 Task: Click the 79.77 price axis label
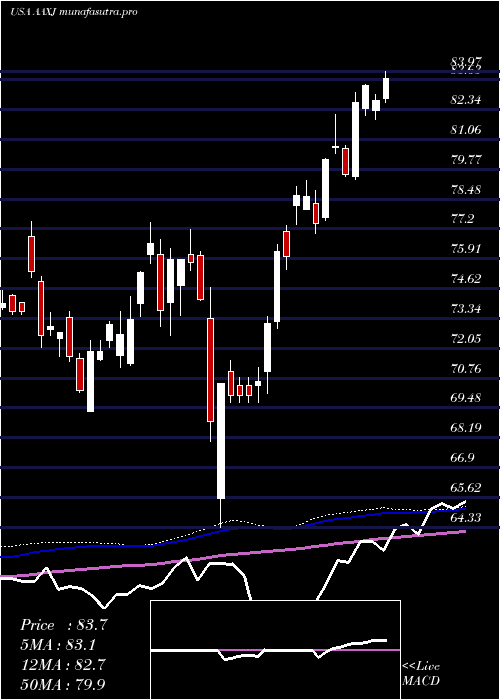[466, 159]
